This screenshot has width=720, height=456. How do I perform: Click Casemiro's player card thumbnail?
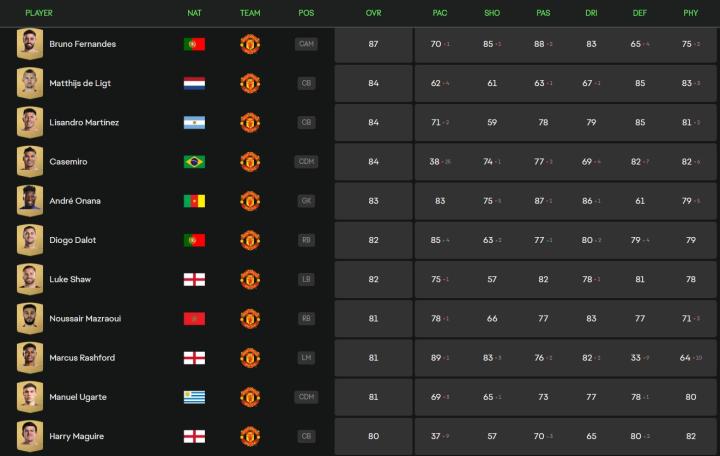click(x=30, y=162)
